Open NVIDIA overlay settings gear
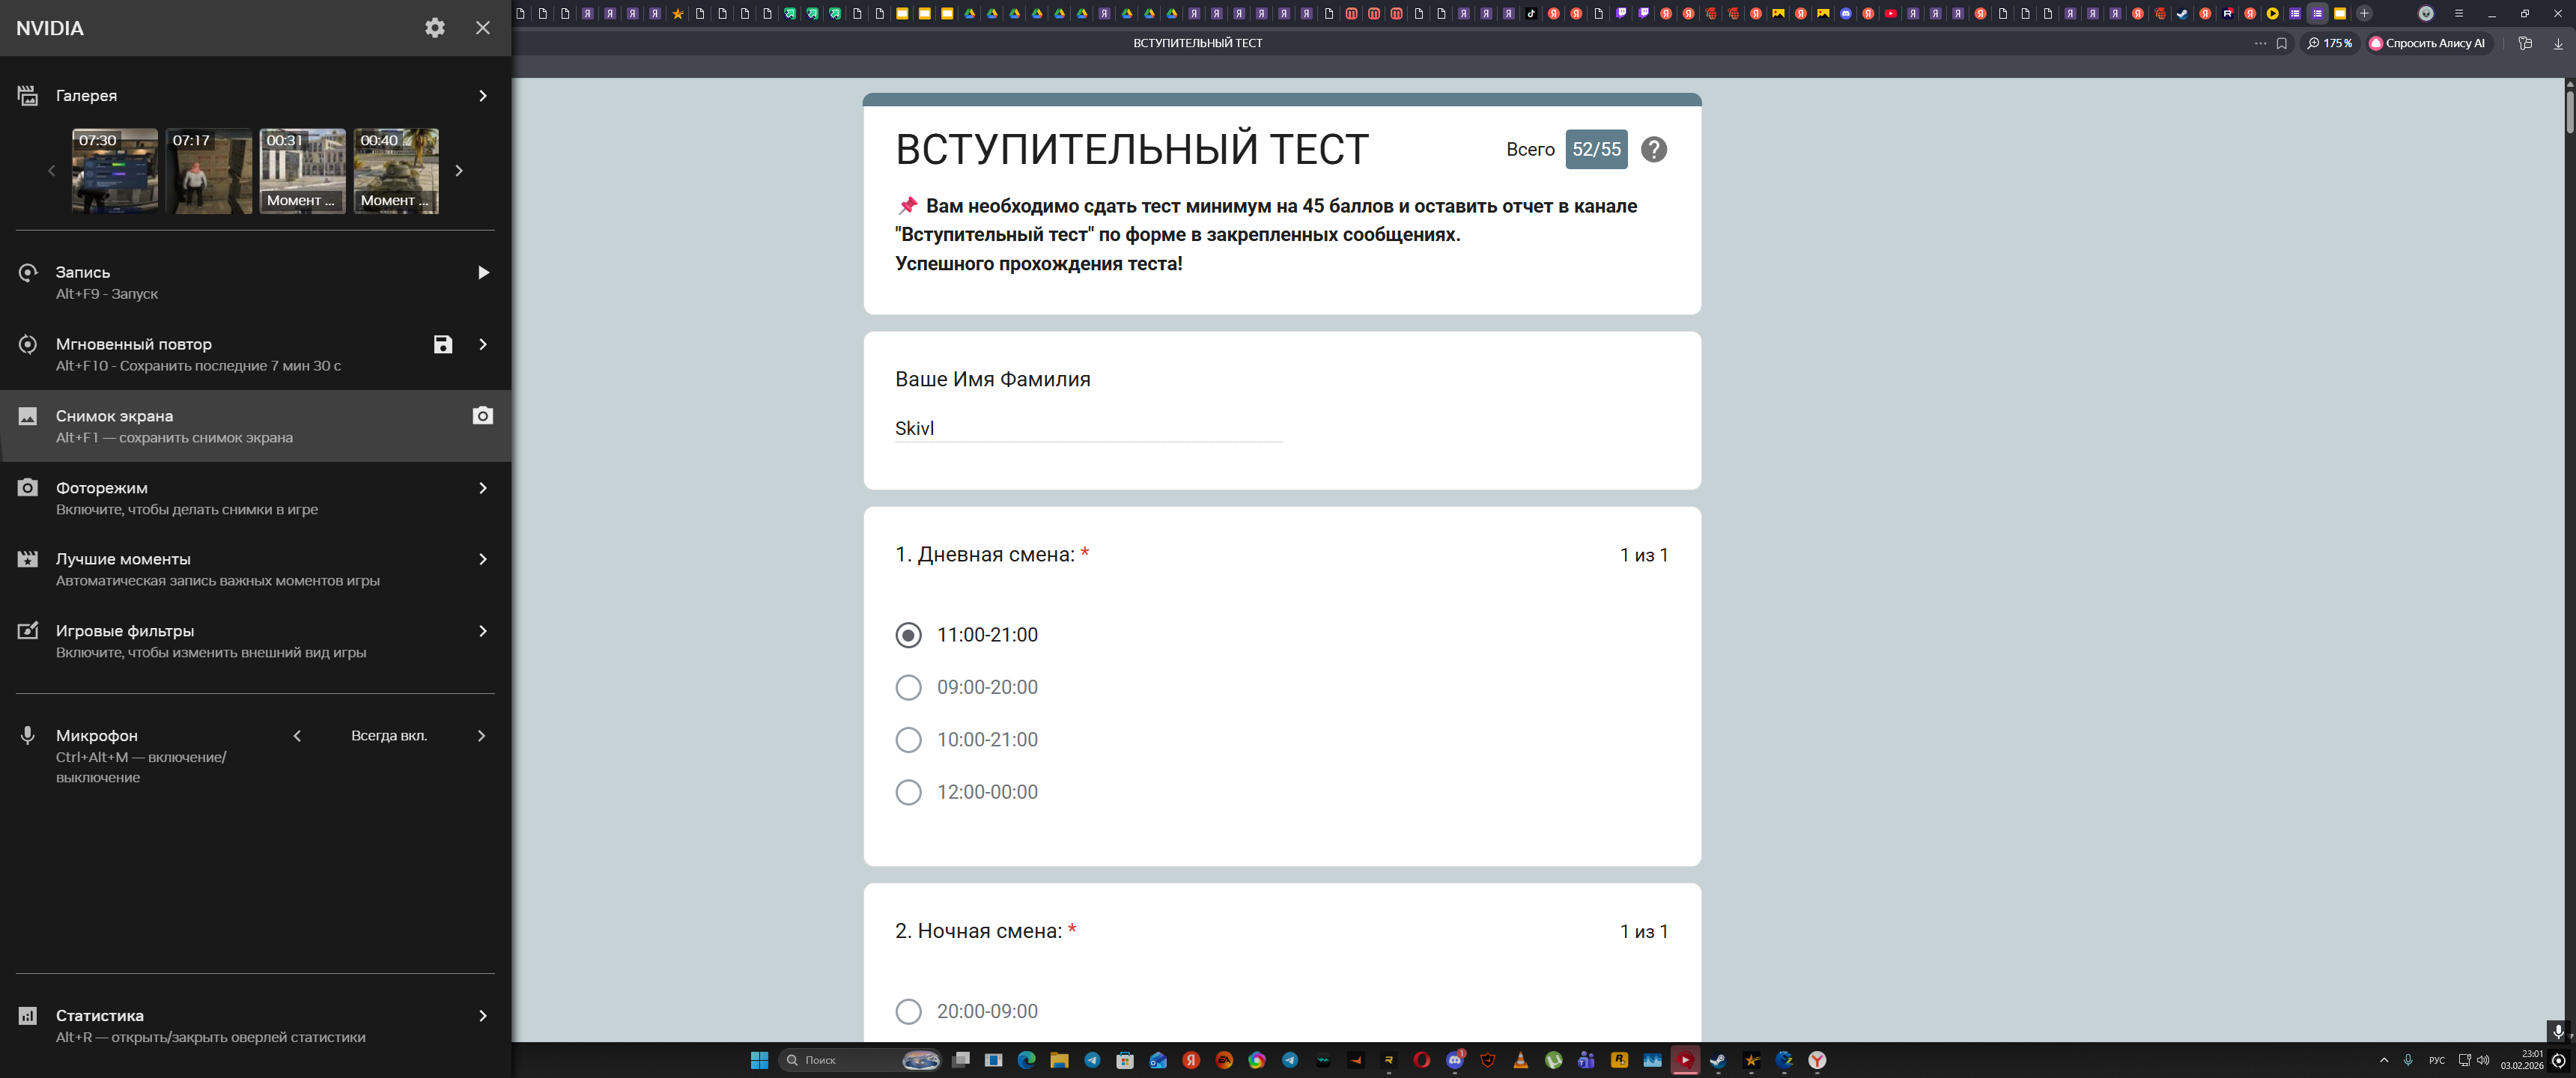Screen dimensions: 2576x1078 pos(434,28)
